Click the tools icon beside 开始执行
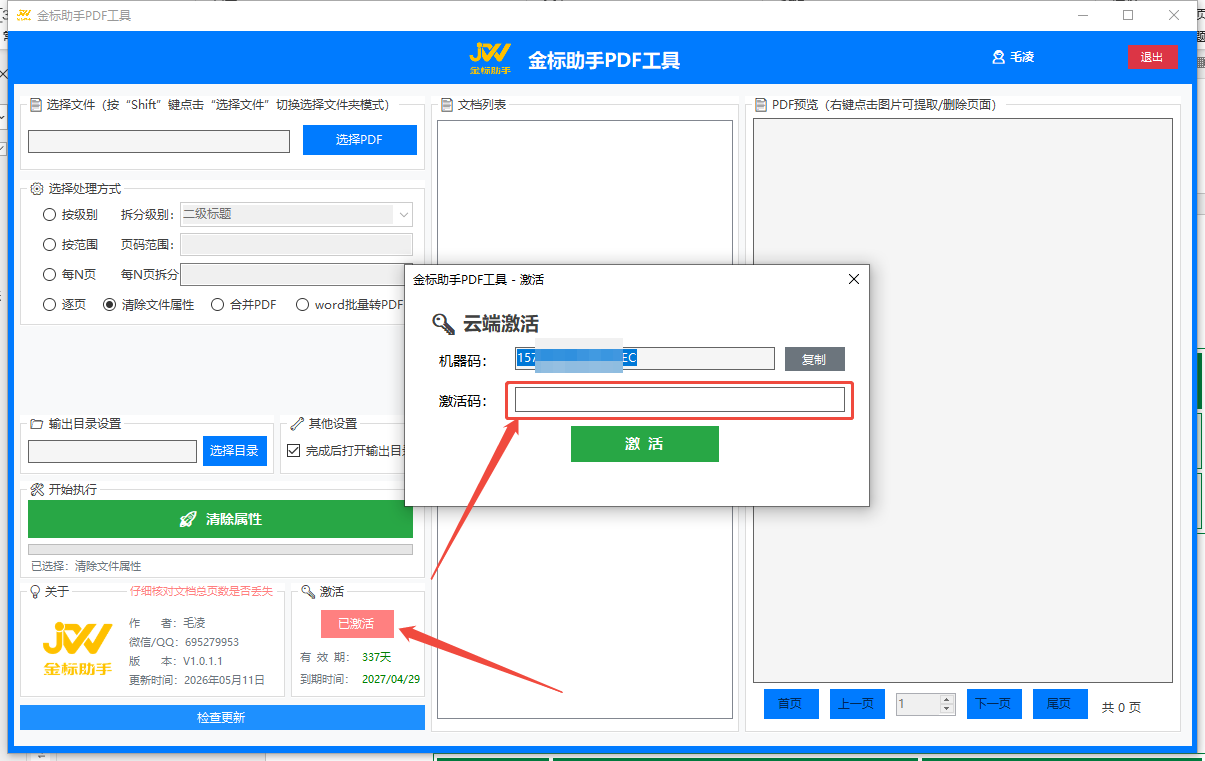The height and width of the screenshot is (761, 1205). point(37,490)
